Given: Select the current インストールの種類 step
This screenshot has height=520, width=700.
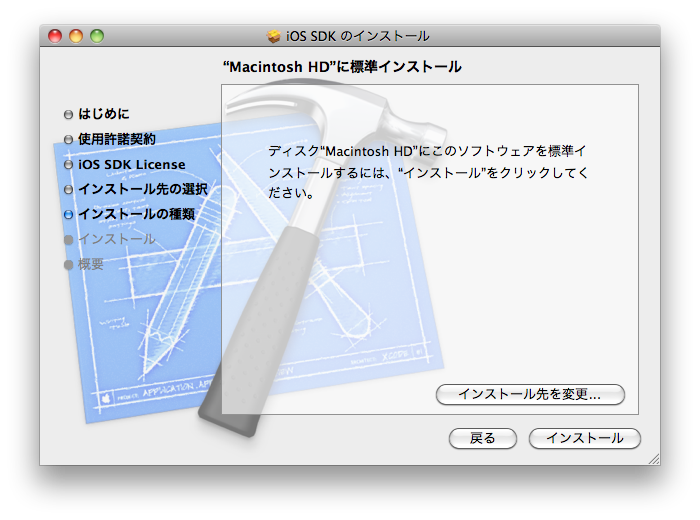Looking at the screenshot, I should click(x=136, y=214).
